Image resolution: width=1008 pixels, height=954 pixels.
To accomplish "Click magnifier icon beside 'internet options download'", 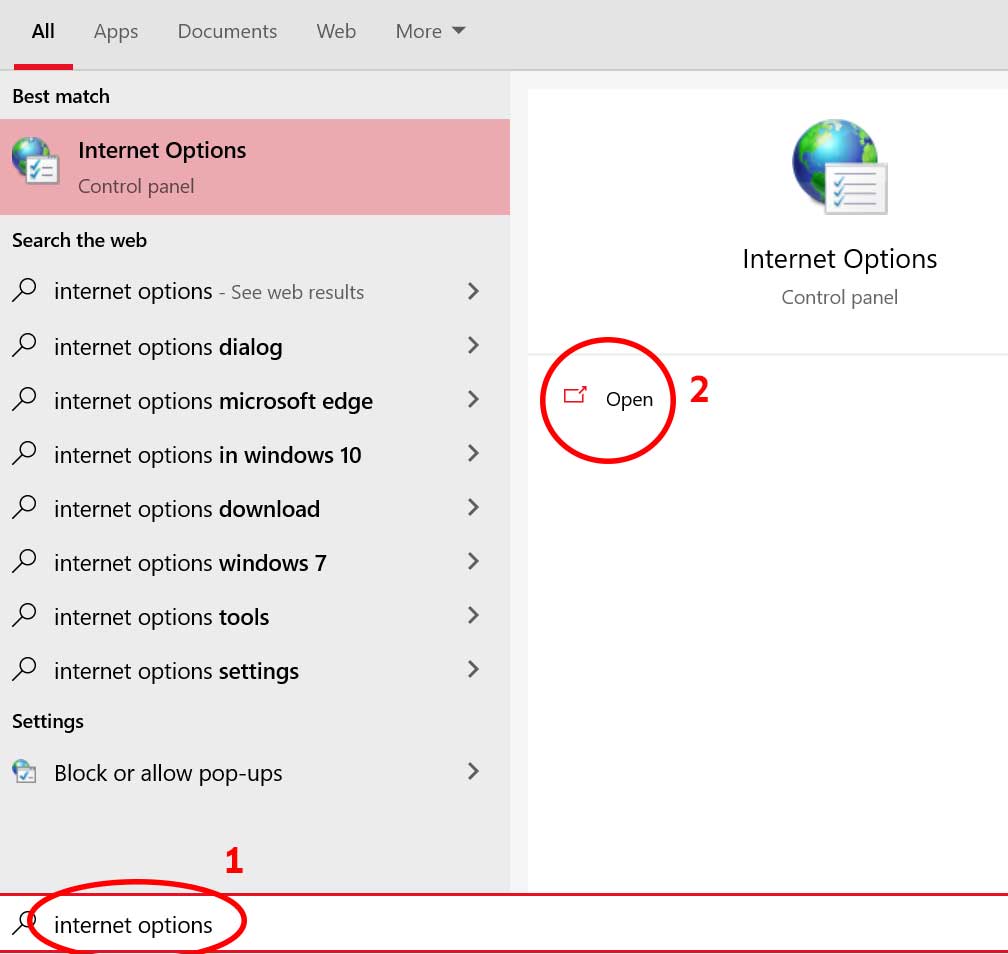I will 24,507.
